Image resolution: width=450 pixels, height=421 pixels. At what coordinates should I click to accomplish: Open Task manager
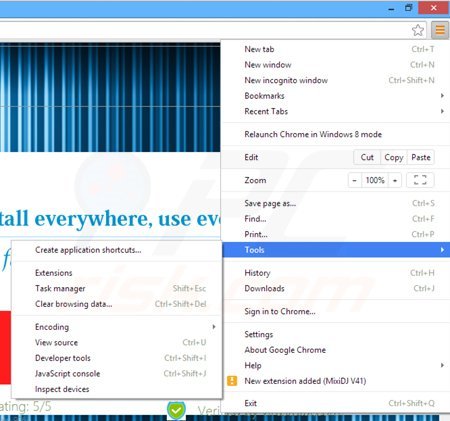pyautogui.click(x=117, y=289)
